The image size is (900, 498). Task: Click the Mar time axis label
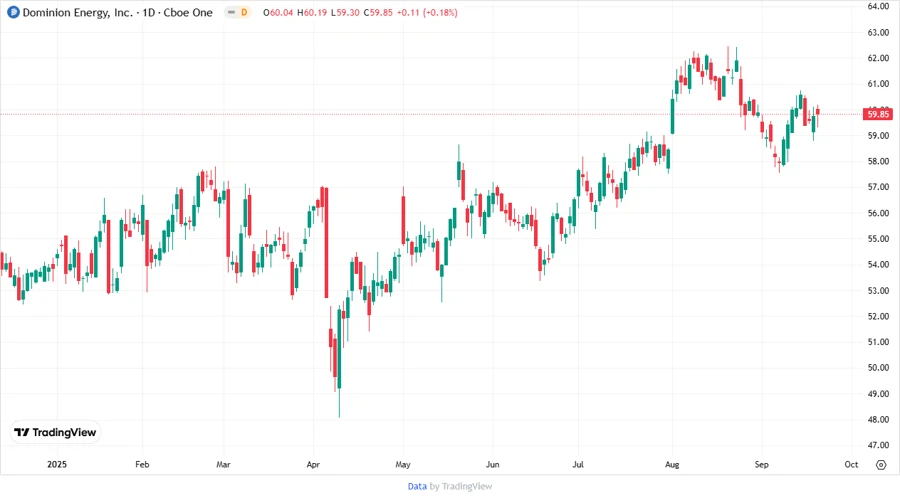[x=223, y=465]
